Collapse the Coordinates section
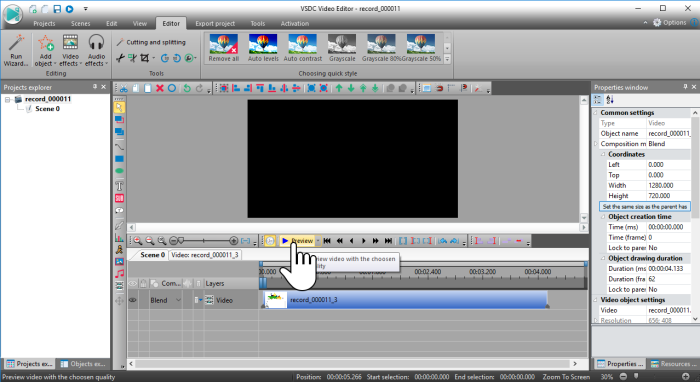 (603, 154)
